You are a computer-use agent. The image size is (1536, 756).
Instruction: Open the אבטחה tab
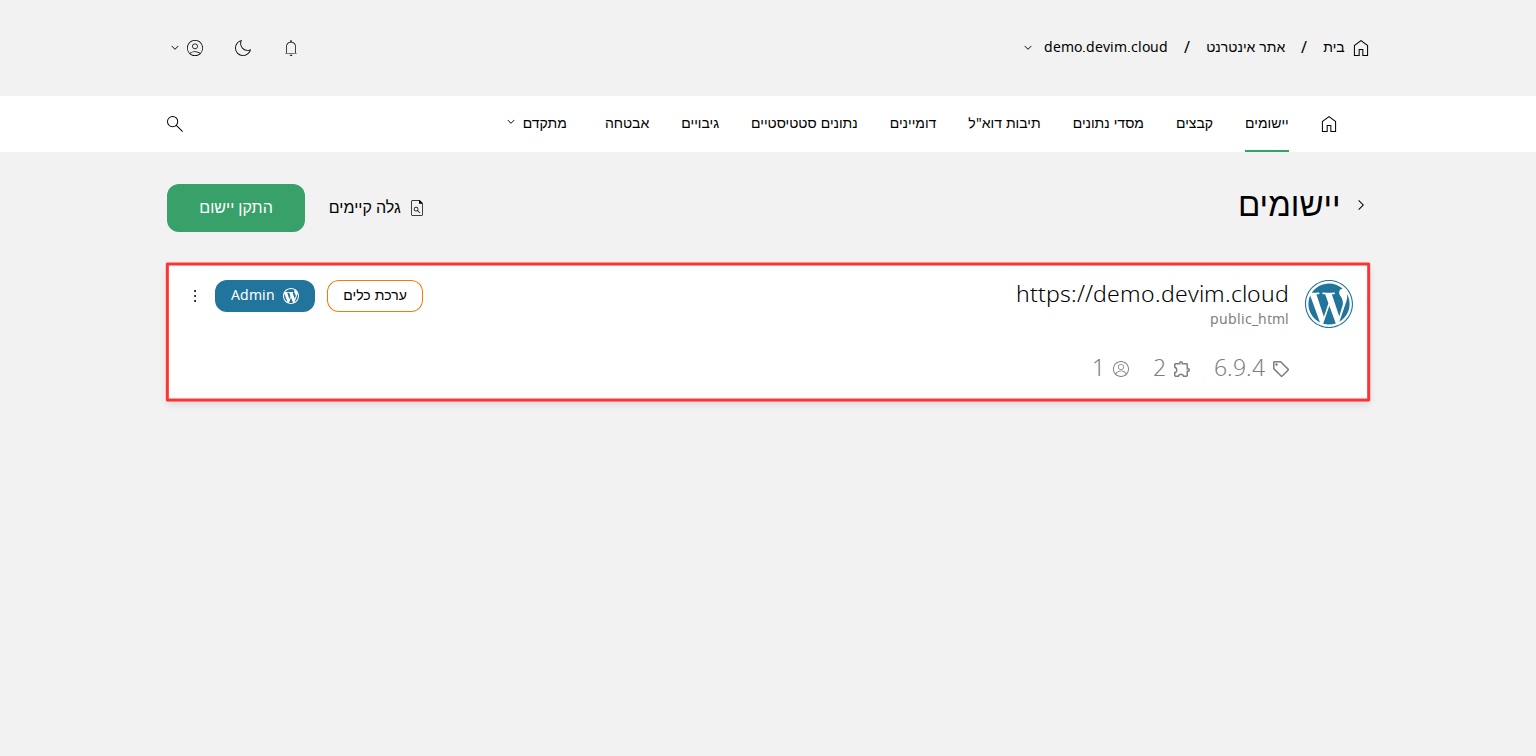(627, 123)
